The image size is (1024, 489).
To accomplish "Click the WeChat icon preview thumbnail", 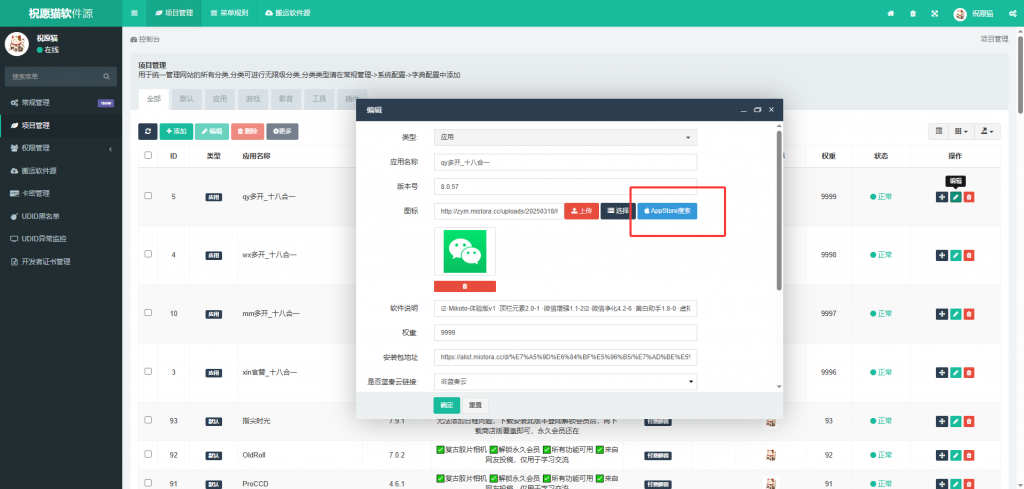I will (464, 251).
